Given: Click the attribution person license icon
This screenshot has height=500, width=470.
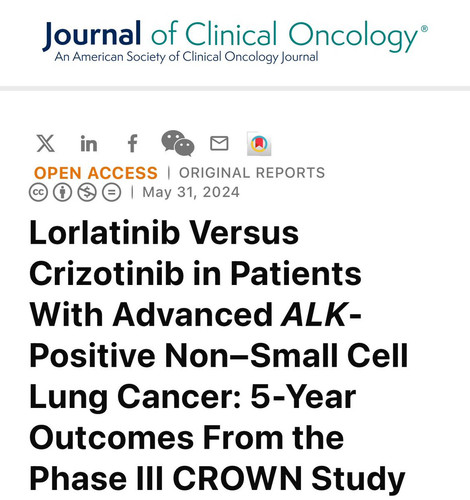Looking at the screenshot, I should [x=63, y=192].
